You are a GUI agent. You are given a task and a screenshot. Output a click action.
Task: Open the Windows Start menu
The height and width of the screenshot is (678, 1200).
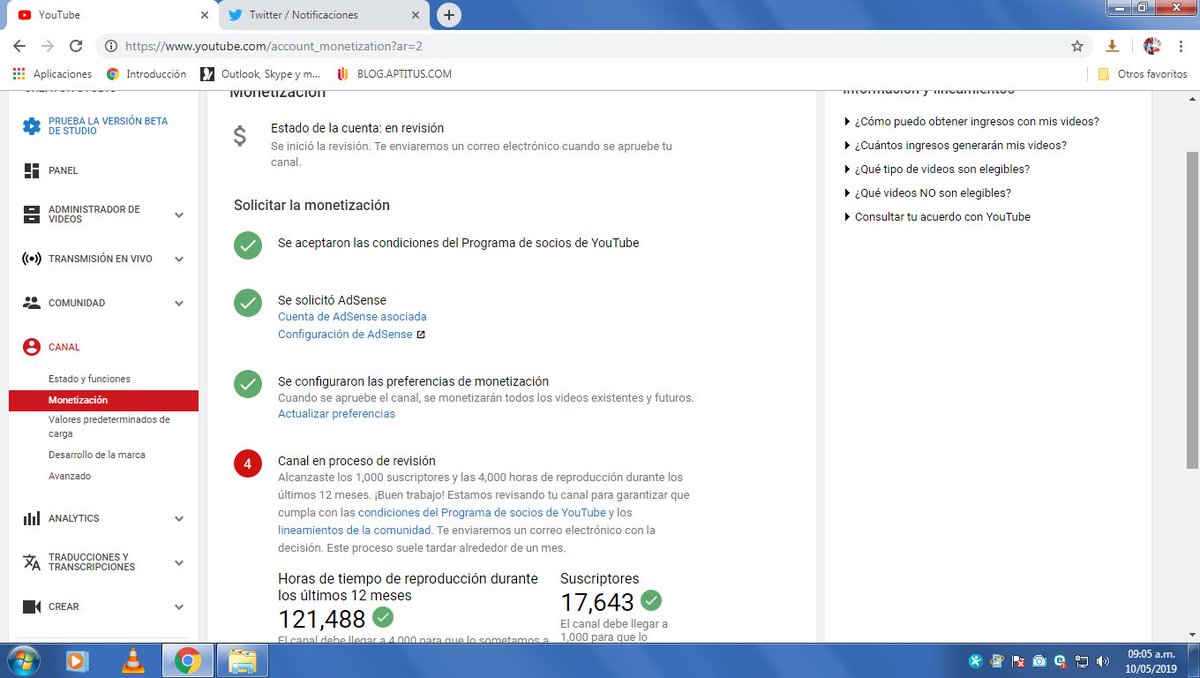[x=22, y=660]
